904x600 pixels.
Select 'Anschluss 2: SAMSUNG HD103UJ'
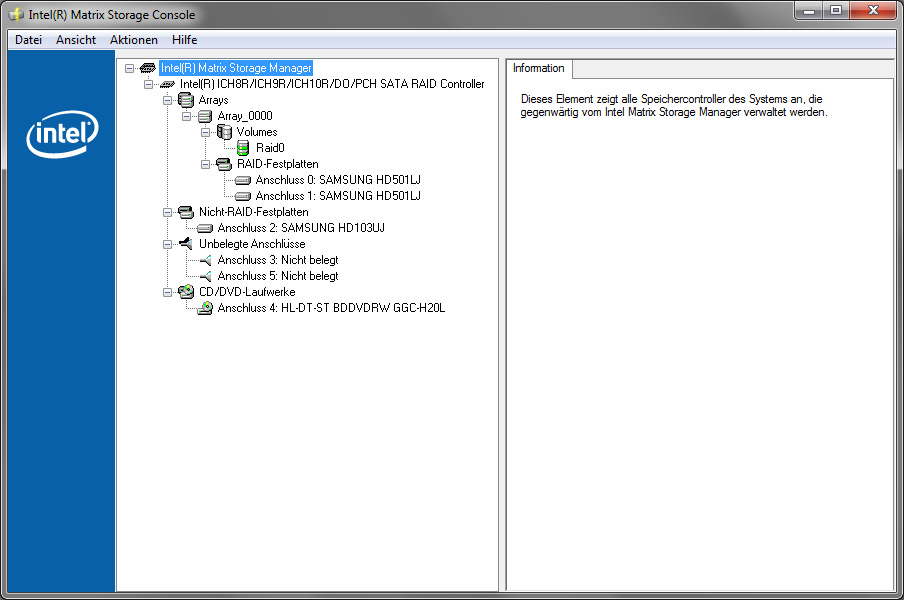click(x=301, y=228)
